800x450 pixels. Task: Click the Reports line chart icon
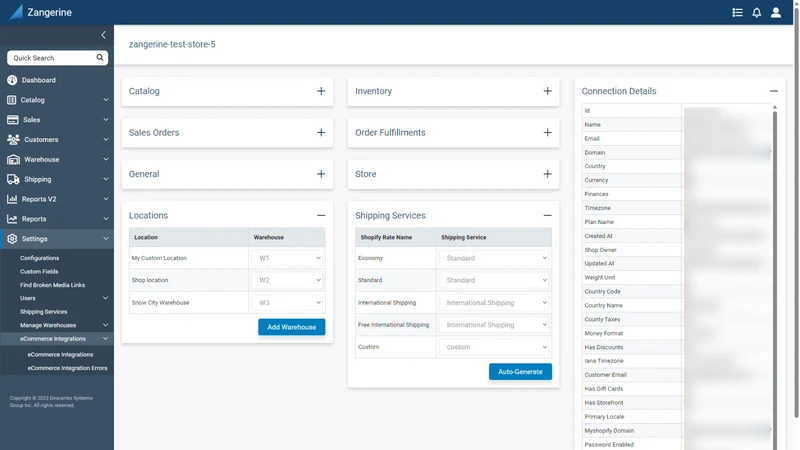click(x=12, y=219)
